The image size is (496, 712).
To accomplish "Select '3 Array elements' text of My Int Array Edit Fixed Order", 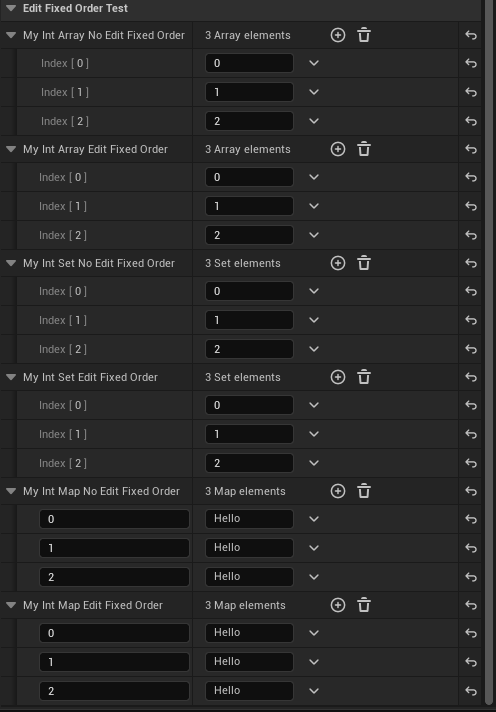I will pos(248,149).
